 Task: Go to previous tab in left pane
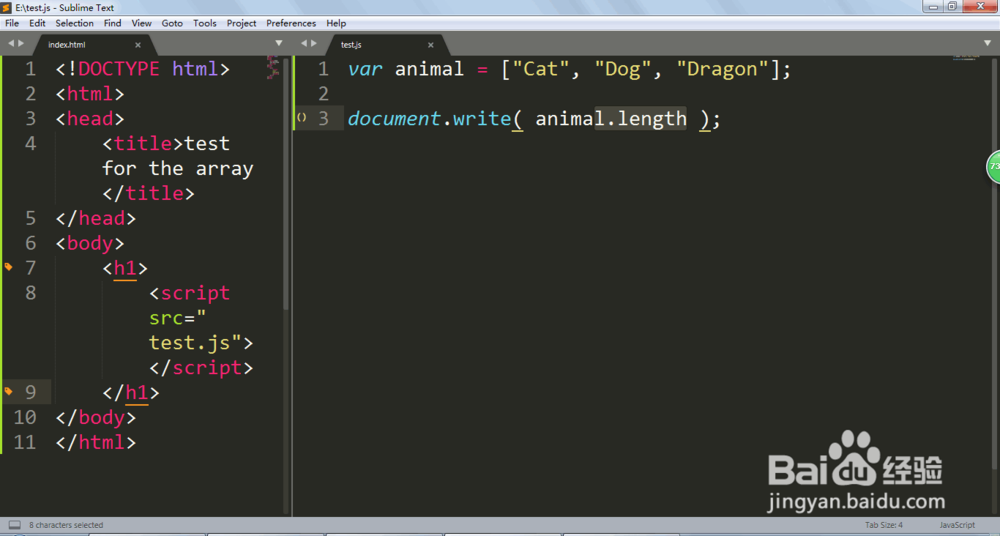pos(11,43)
